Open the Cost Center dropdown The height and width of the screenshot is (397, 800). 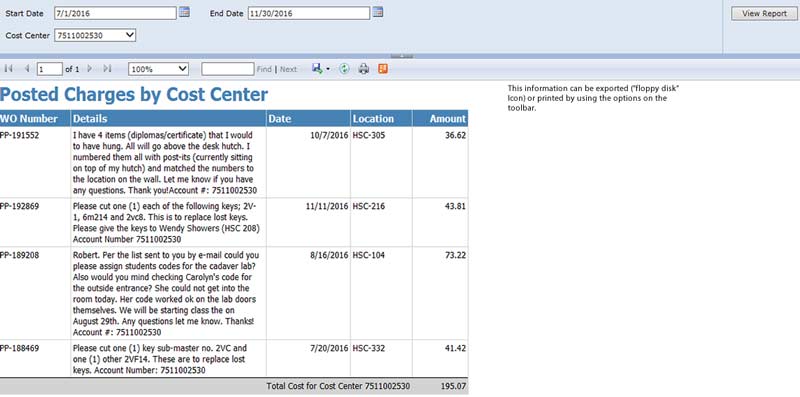95,35
